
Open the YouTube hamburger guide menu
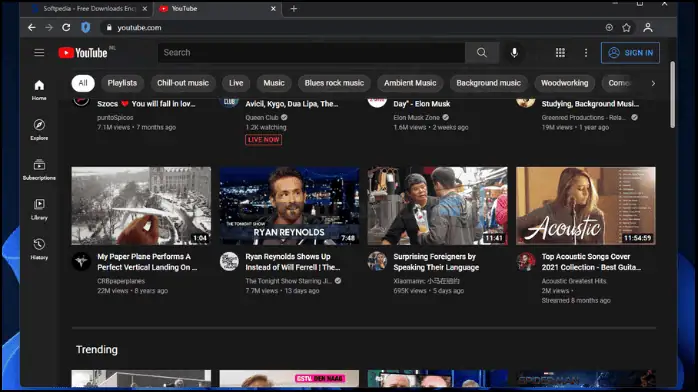click(39, 53)
